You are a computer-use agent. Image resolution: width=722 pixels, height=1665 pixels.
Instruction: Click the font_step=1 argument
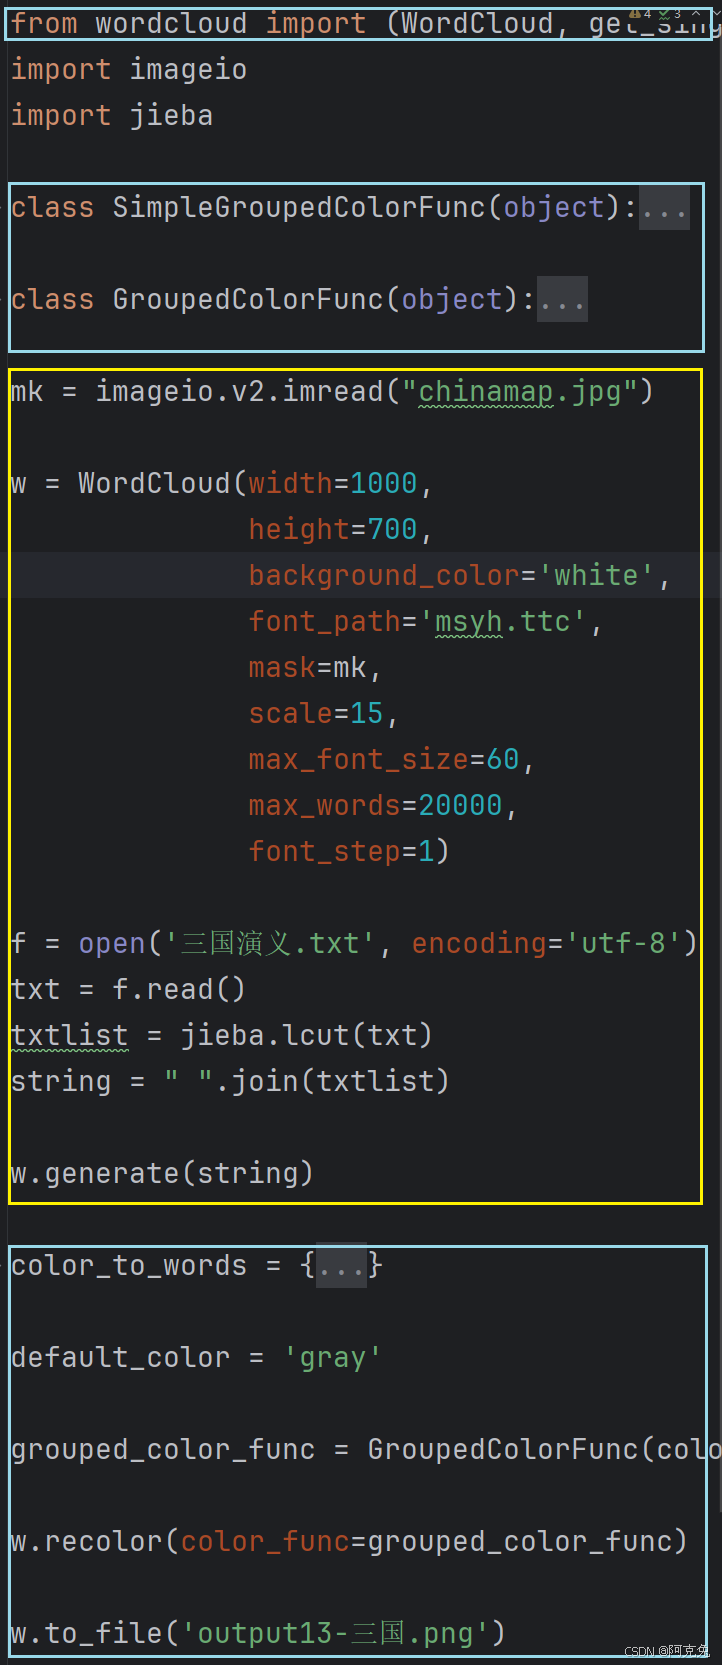coord(341,851)
